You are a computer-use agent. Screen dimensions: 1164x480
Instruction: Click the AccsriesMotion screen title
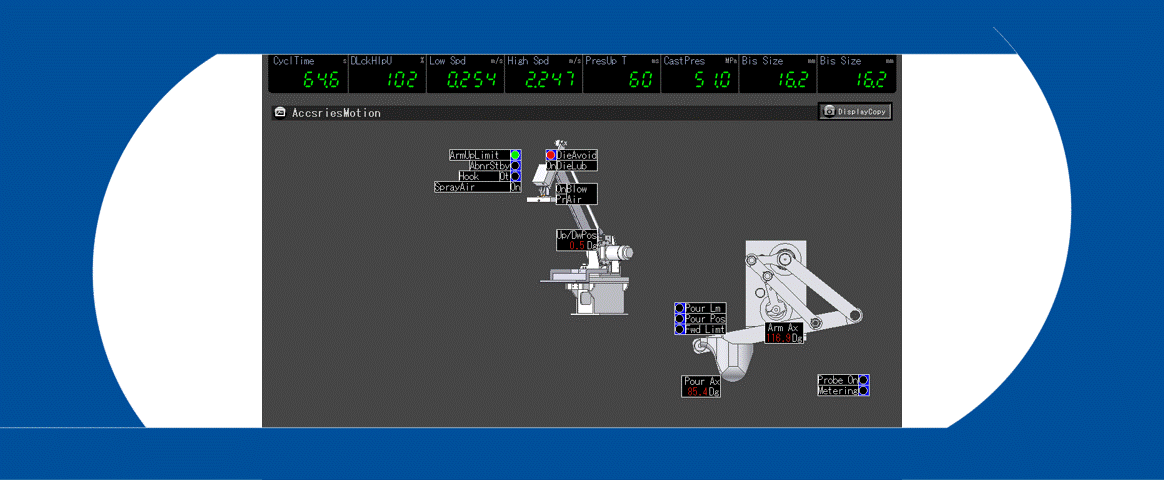[x=336, y=113]
